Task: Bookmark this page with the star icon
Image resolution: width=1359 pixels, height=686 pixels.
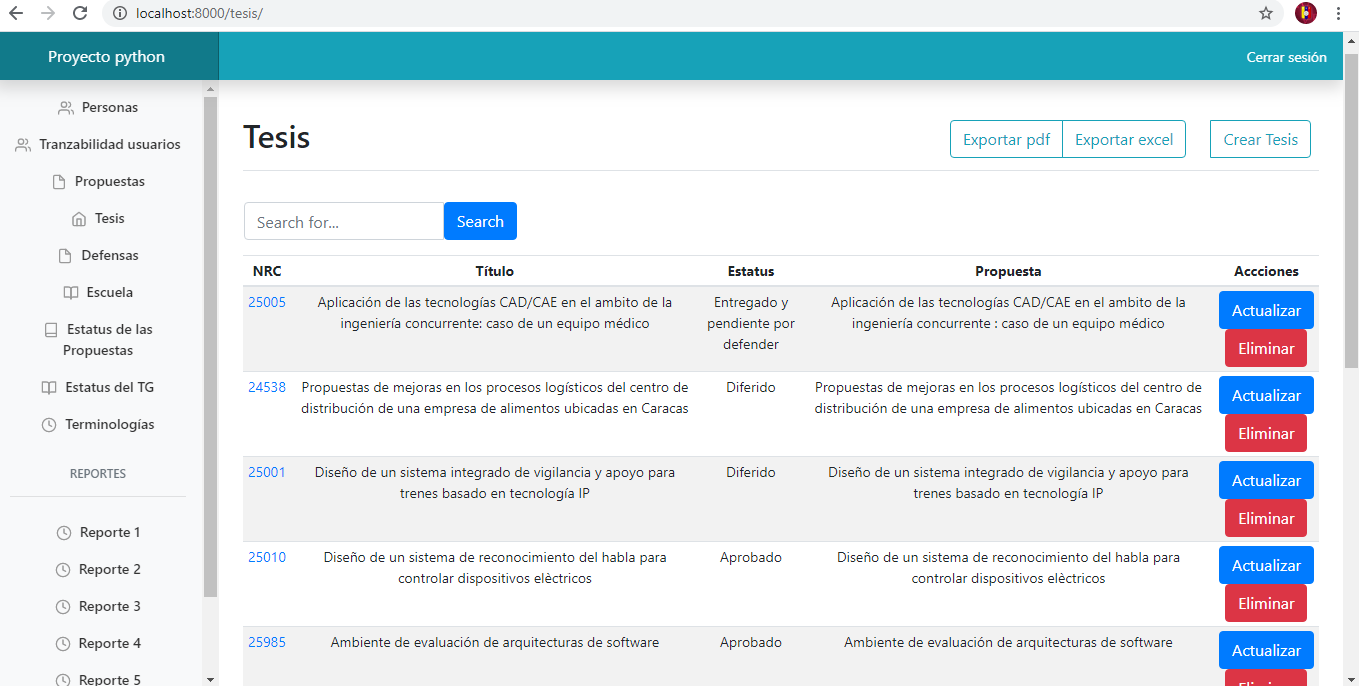Action: (x=1266, y=13)
